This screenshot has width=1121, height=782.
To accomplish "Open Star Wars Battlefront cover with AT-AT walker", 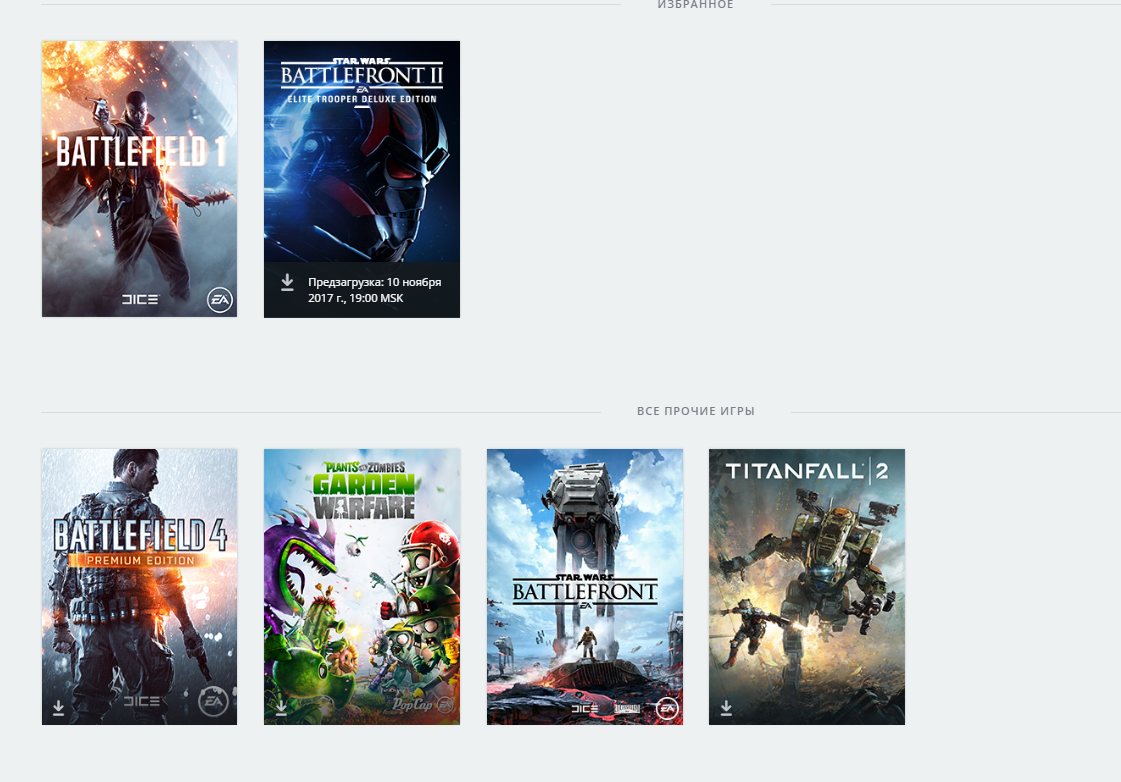I will tap(585, 587).
